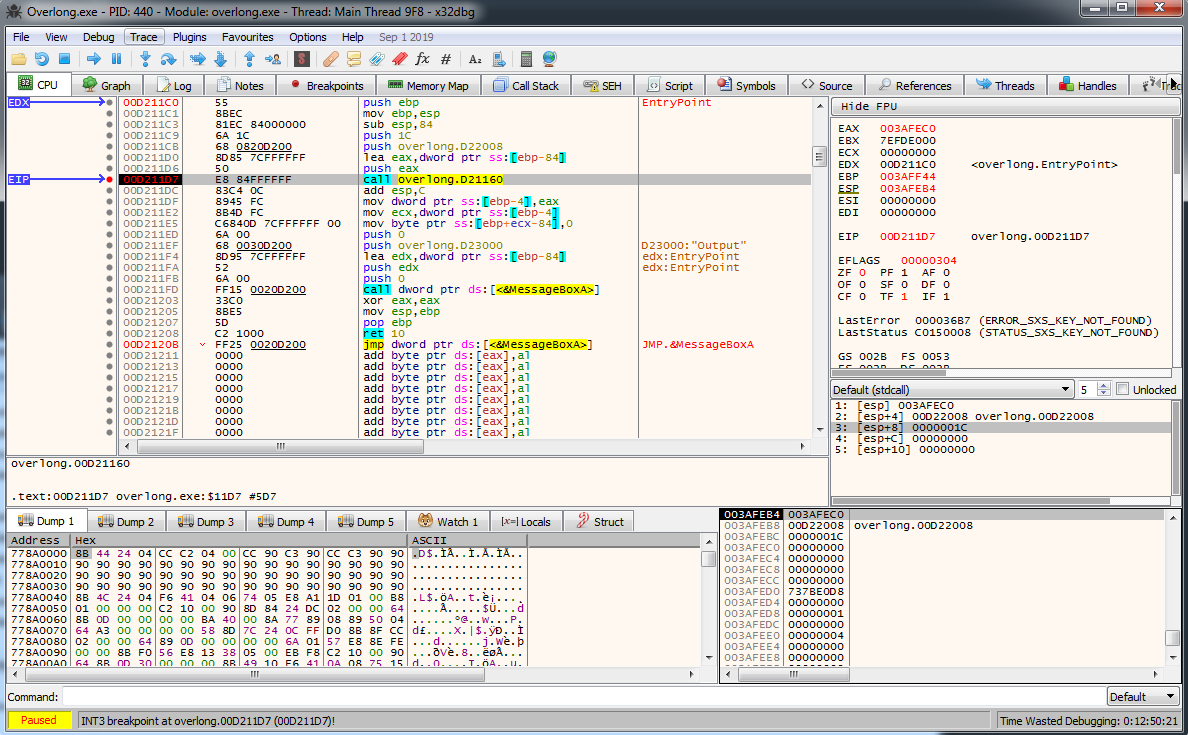Open the Struct tab
This screenshot has height=735, width=1188.
(x=599, y=521)
